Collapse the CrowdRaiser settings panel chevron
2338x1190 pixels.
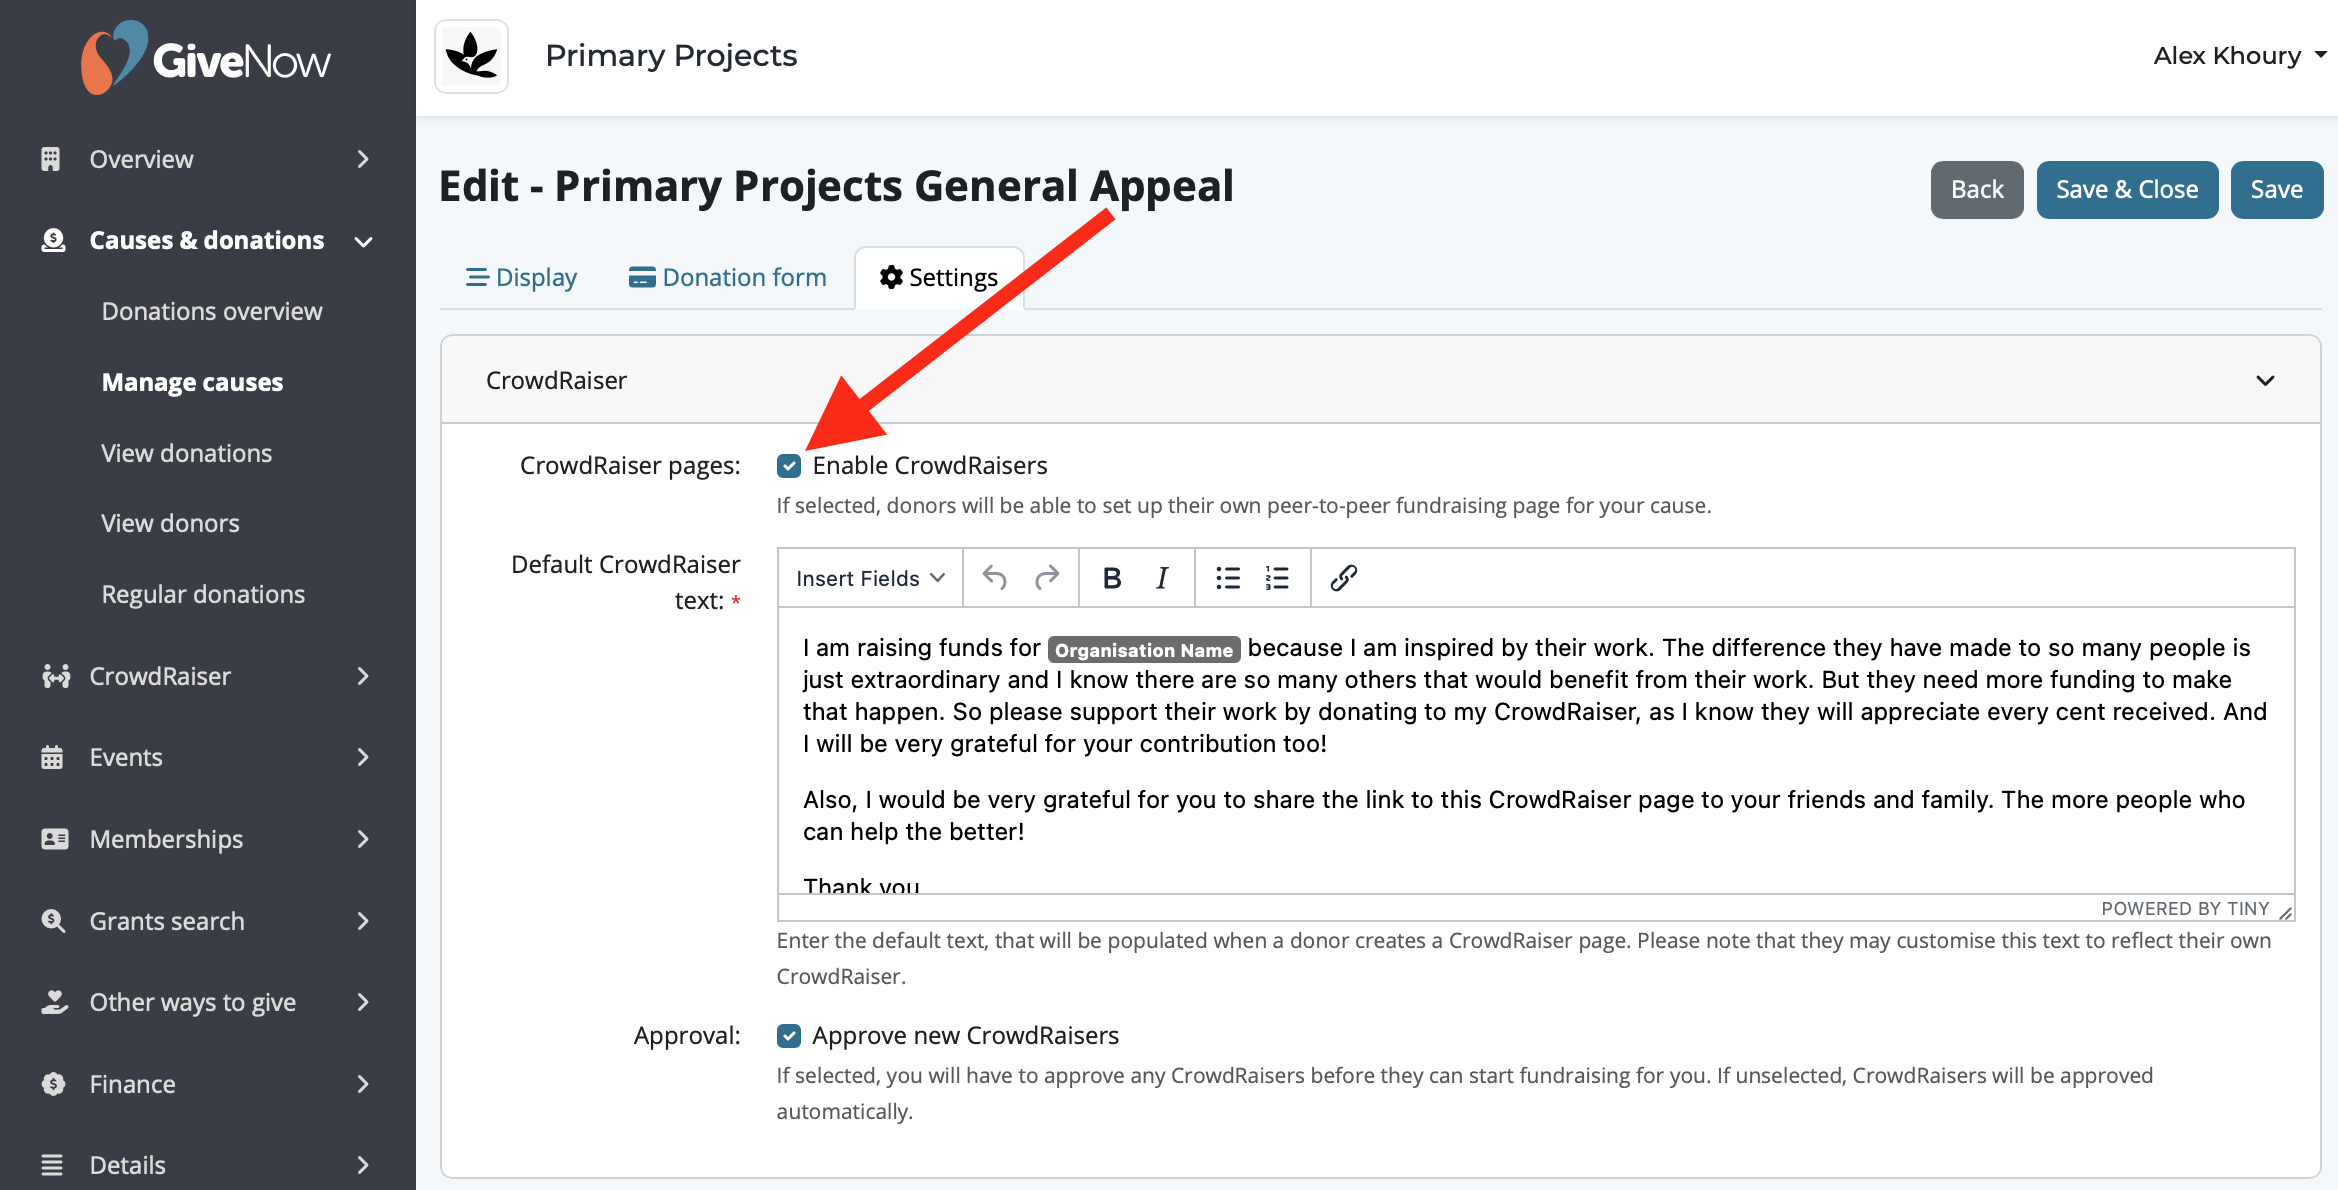click(2265, 380)
